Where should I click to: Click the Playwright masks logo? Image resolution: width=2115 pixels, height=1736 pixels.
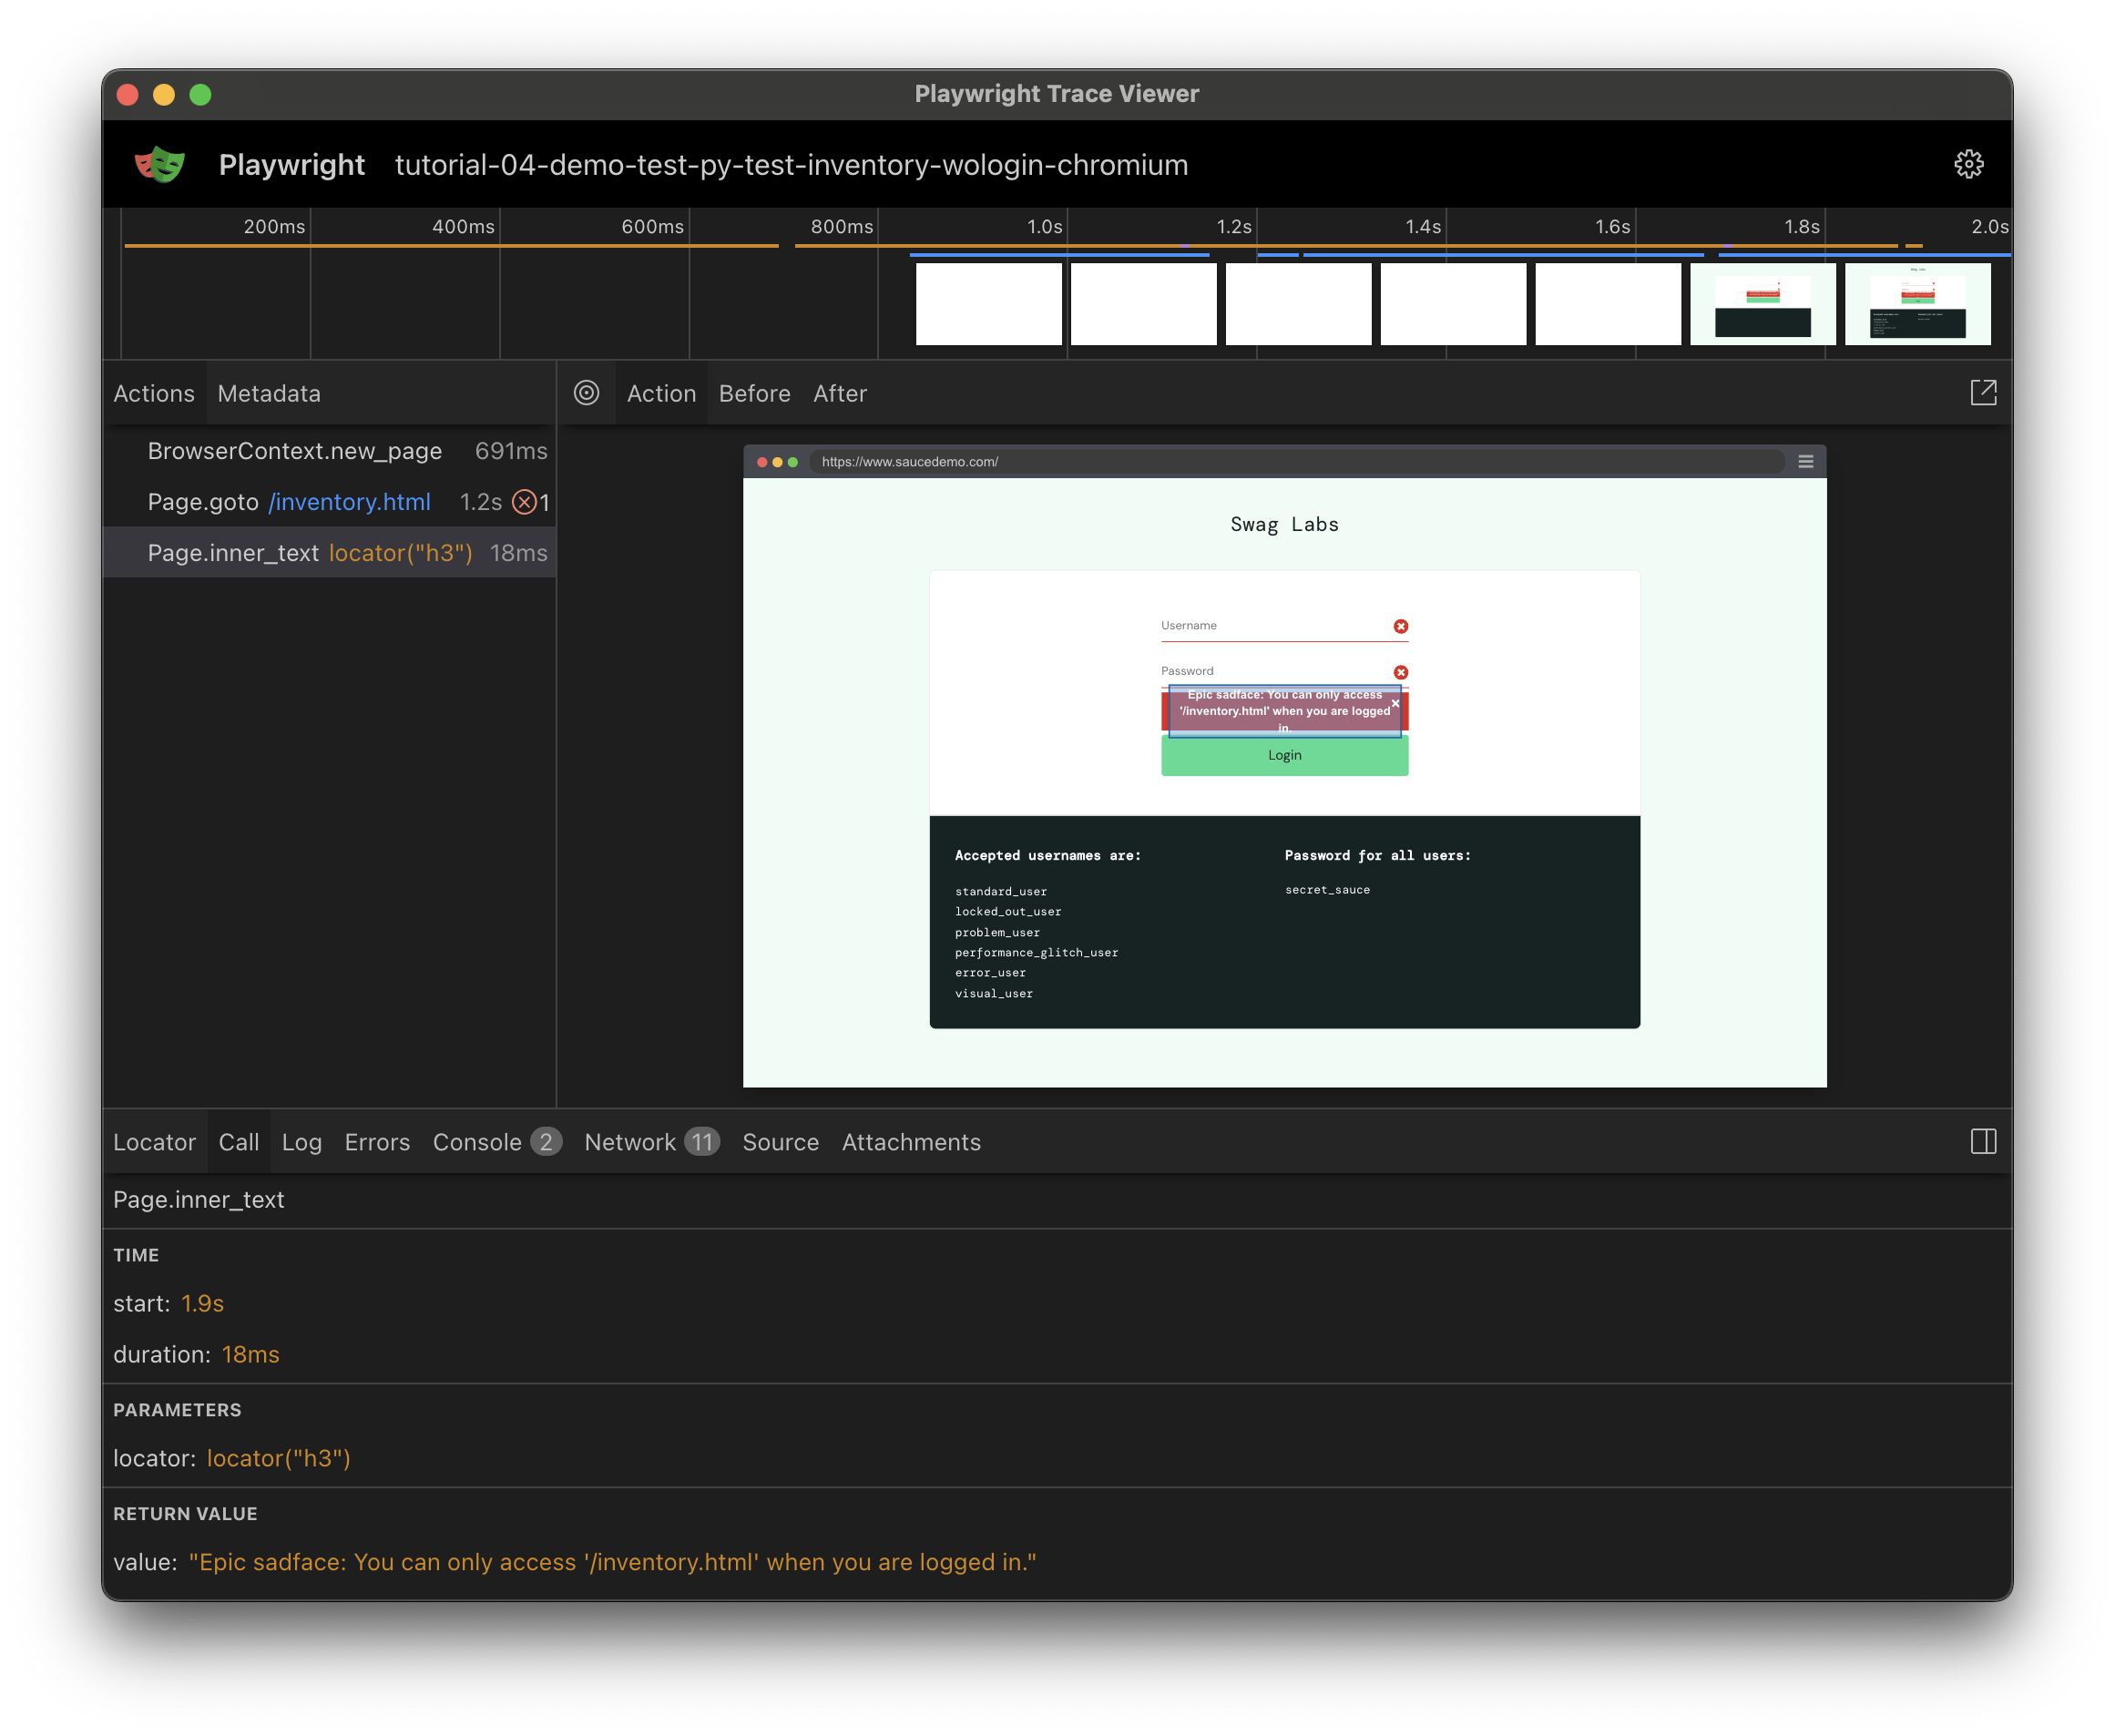(x=160, y=164)
